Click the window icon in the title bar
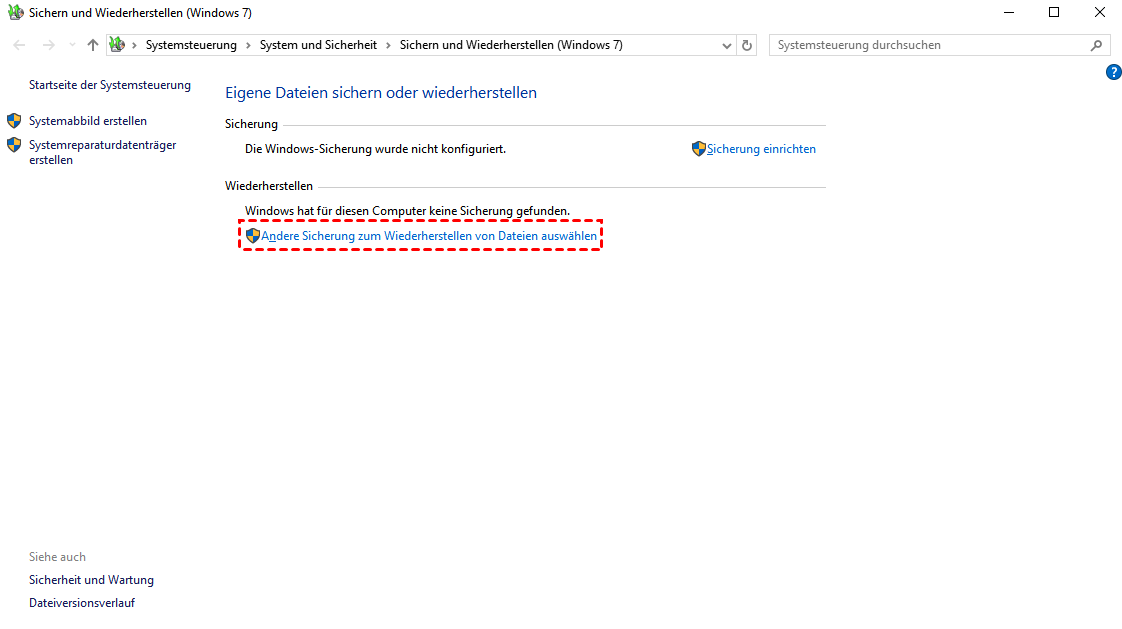This screenshot has width=1122, height=629. click(15, 13)
